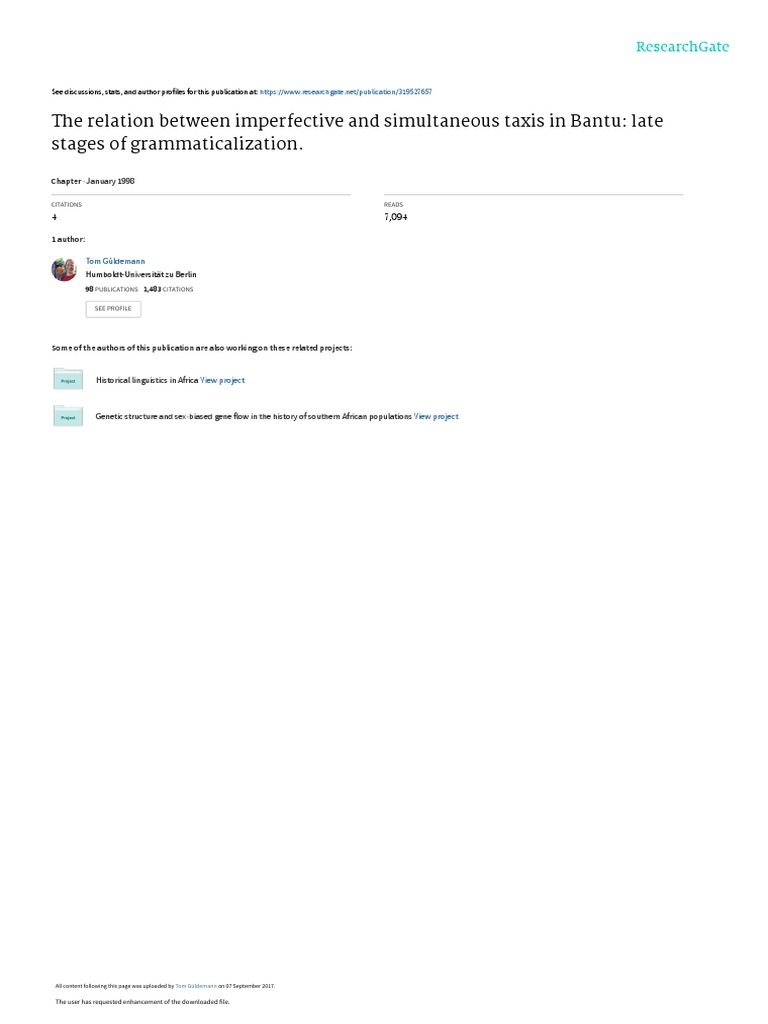Screen dimensions: 768x1024
Task: Click the 1,483 Citations author stat
Action: click(x=168, y=289)
